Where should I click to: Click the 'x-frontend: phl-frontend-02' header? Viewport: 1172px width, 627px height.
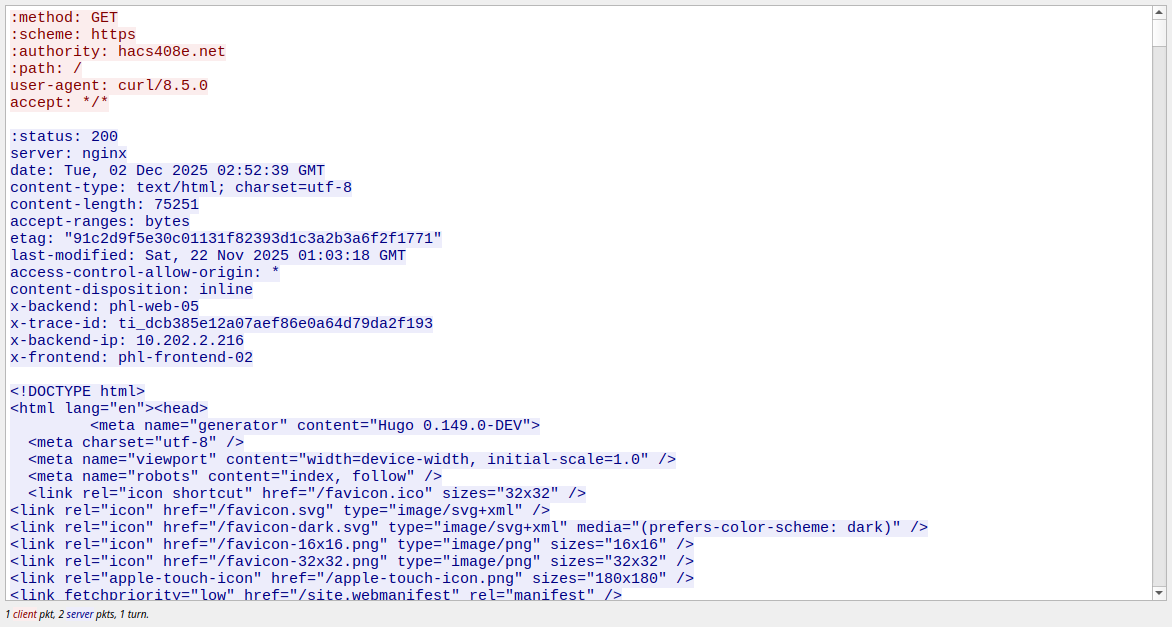coord(131,357)
